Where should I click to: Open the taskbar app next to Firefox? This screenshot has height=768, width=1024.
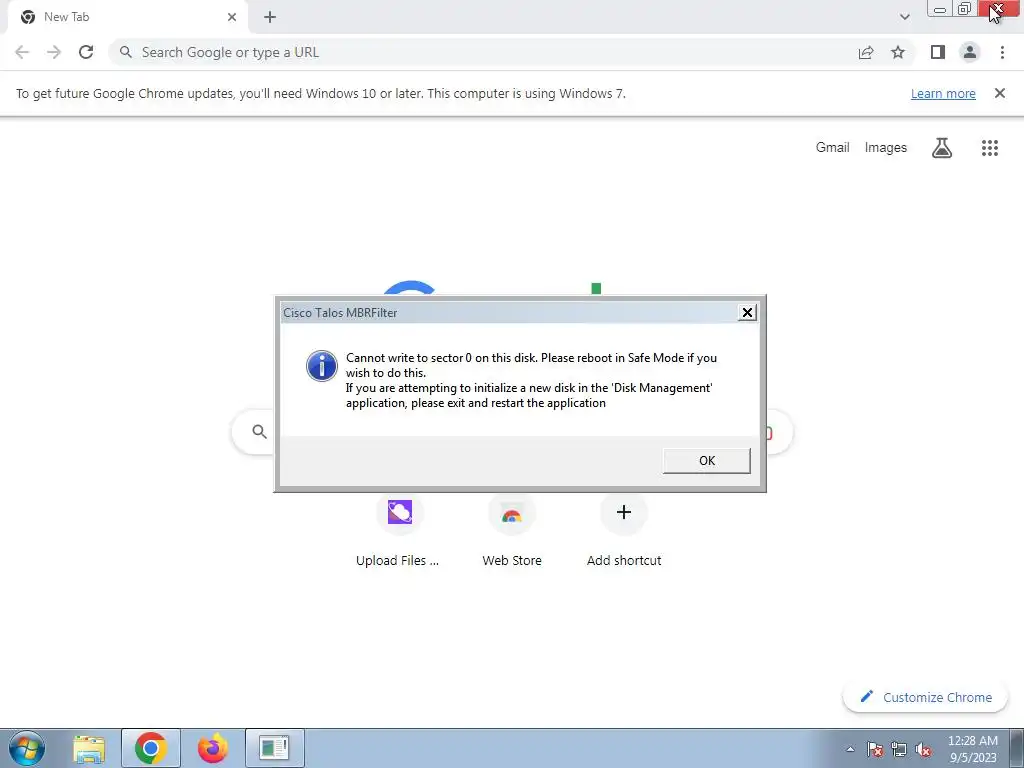(274, 748)
